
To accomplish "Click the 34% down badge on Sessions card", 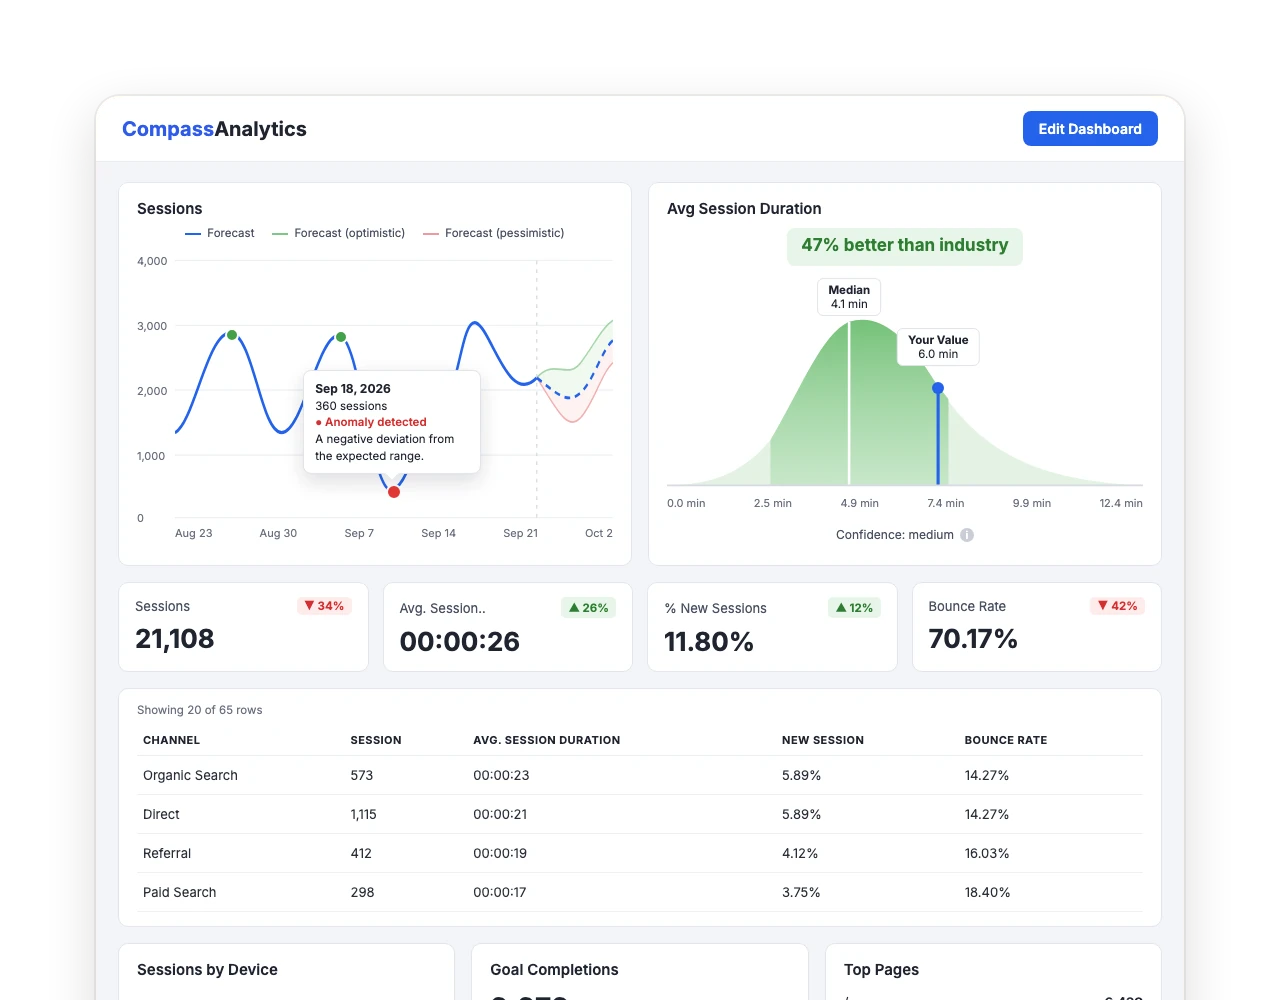I will tap(324, 606).
